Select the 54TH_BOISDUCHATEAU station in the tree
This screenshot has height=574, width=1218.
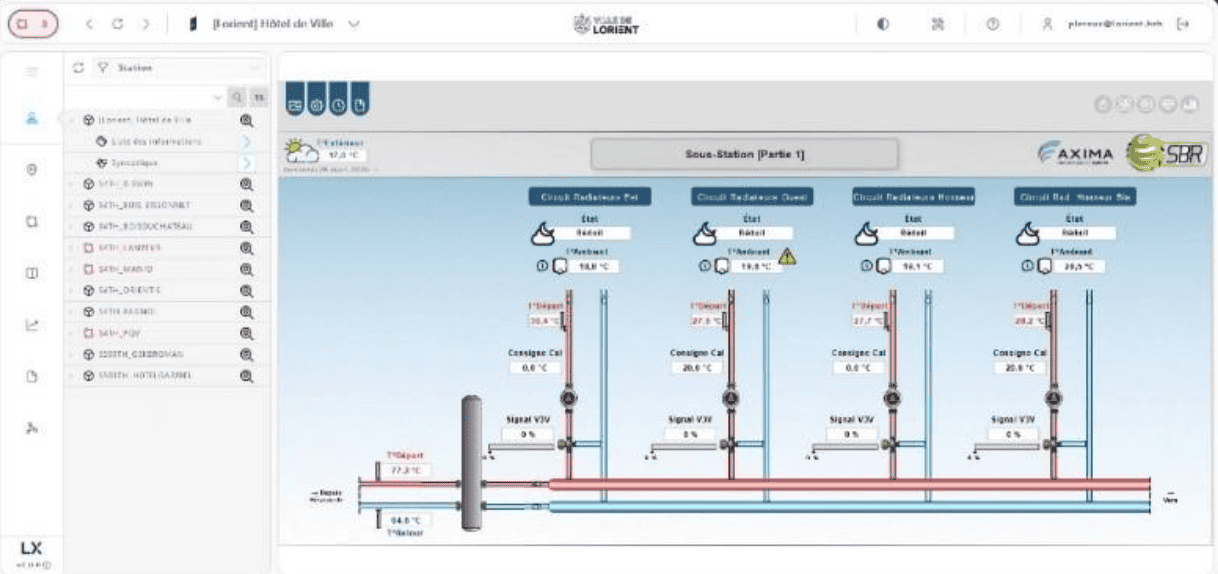click(x=145, y=226)
